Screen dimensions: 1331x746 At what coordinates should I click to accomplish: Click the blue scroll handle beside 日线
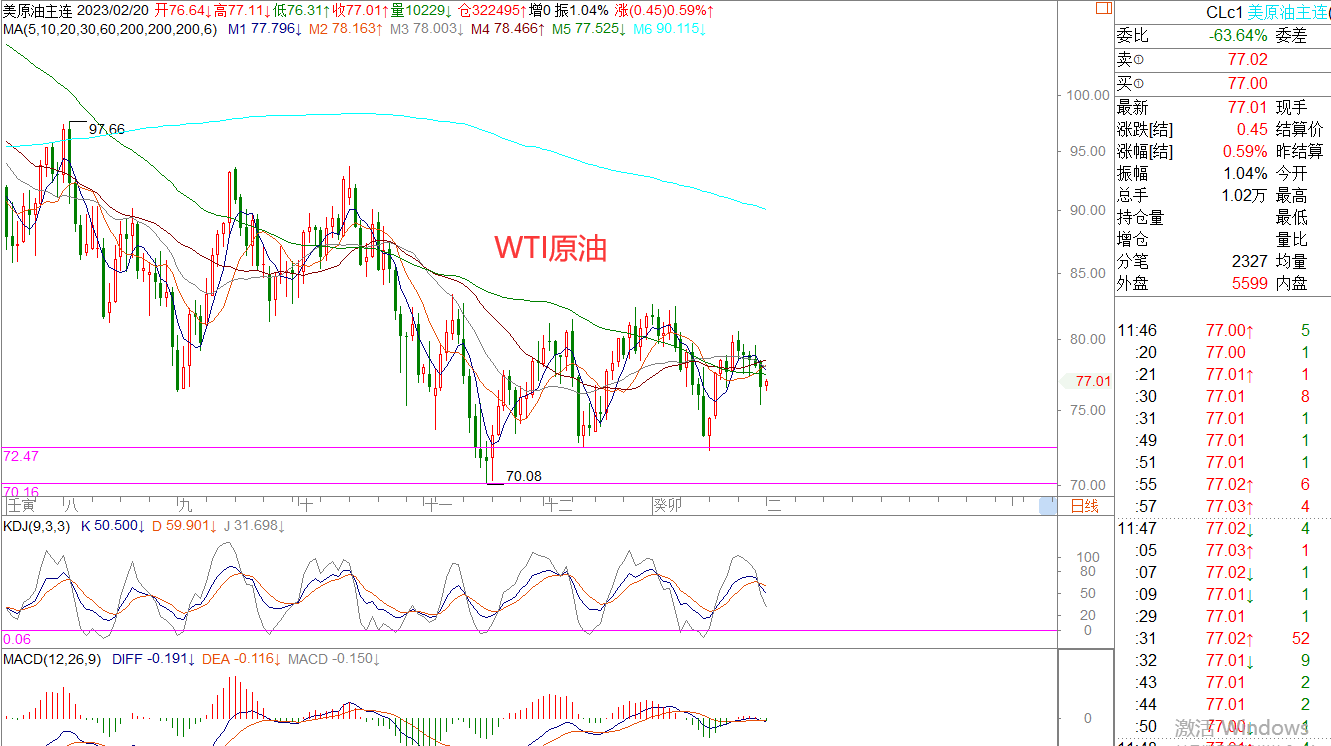[x=1048, y=507]
